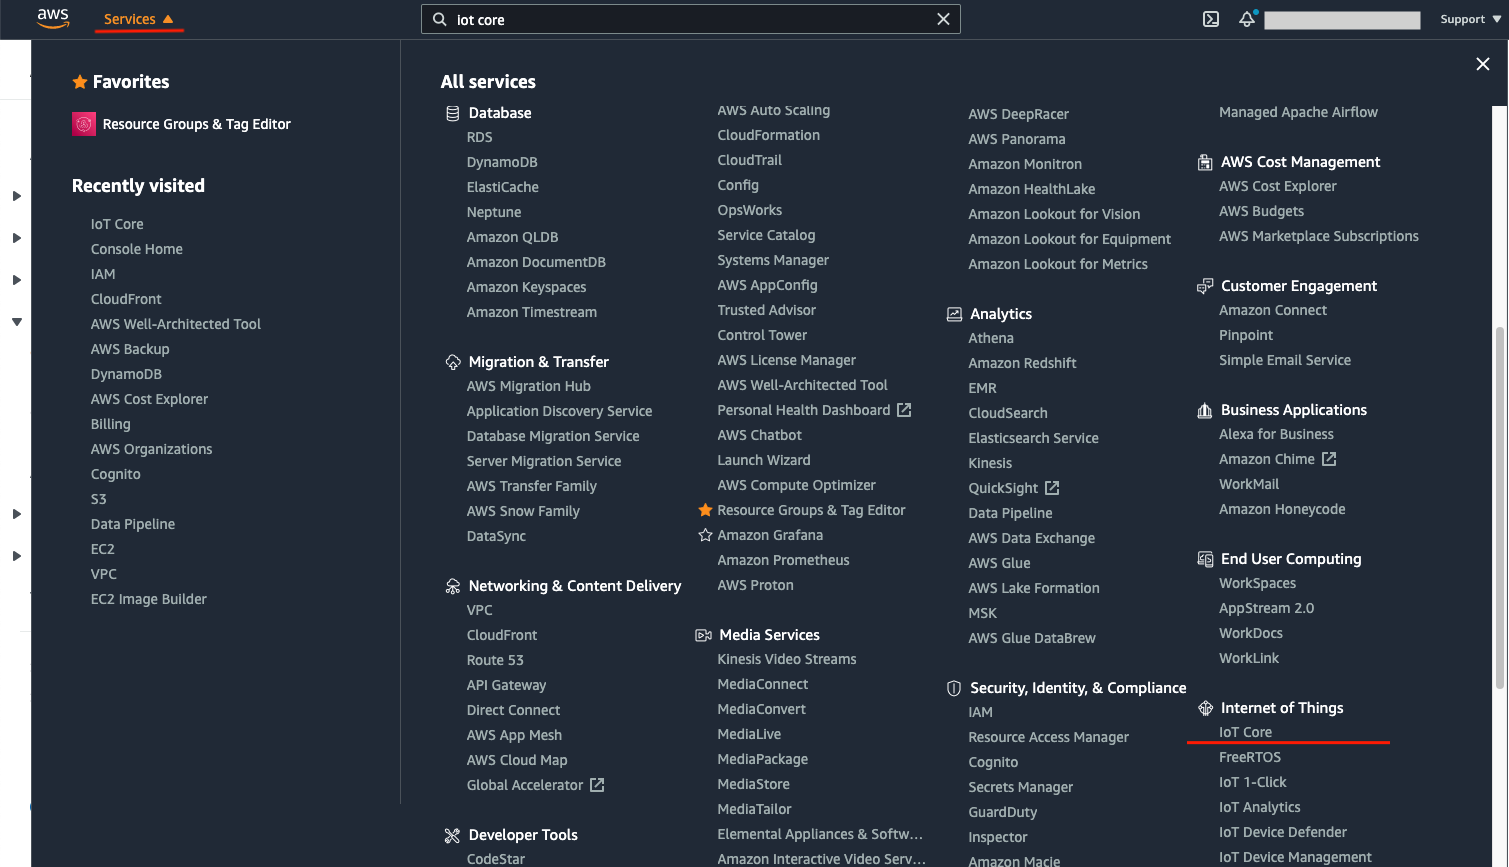This screenshot has height=867, width=1509.
Task: Open AWS Well-Architected Tool in Recently visited
Action: click(176, 324)
